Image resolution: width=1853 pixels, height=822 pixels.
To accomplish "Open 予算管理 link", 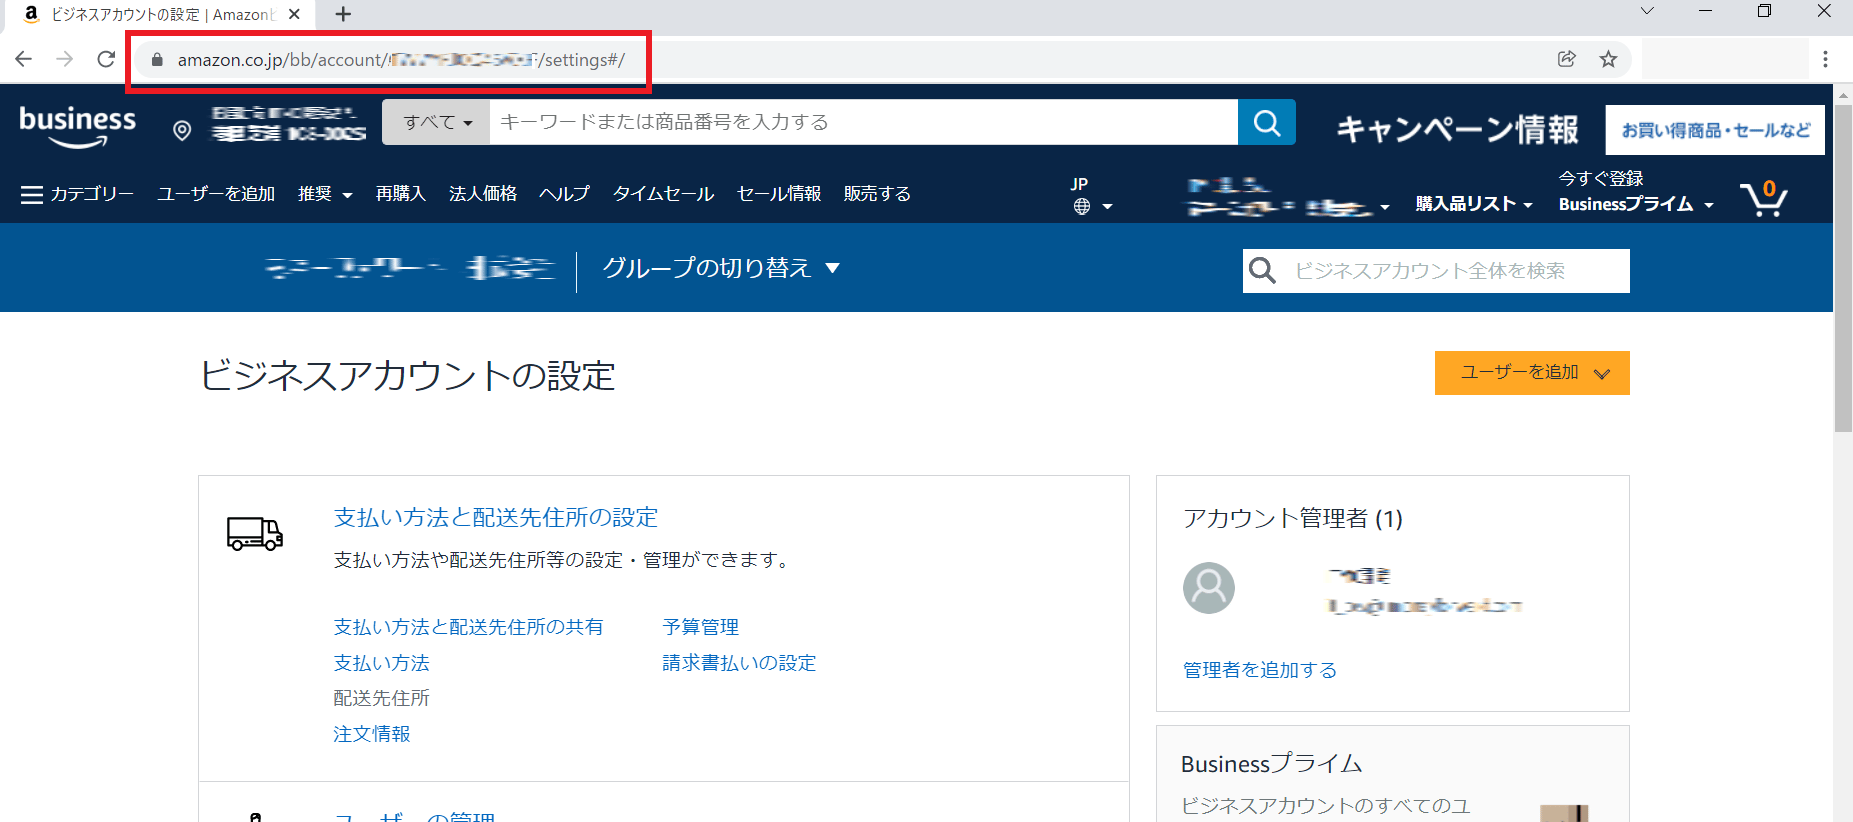I will [x=700, y=627].
